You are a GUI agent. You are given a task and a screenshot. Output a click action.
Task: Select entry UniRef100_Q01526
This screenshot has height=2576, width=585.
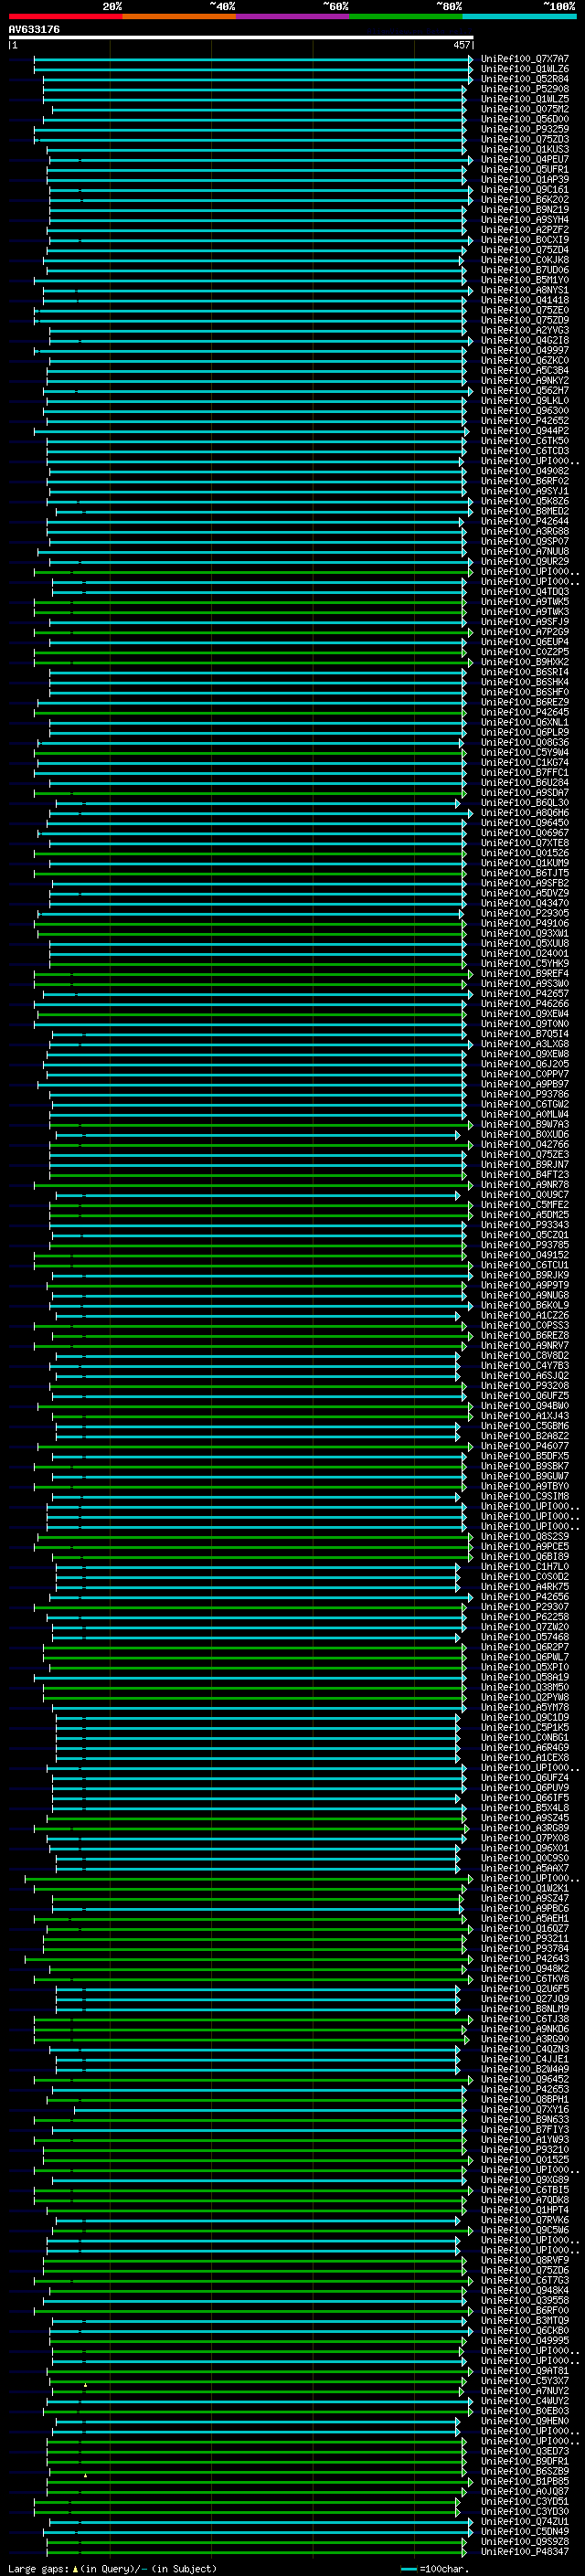(x=525, y=853)
